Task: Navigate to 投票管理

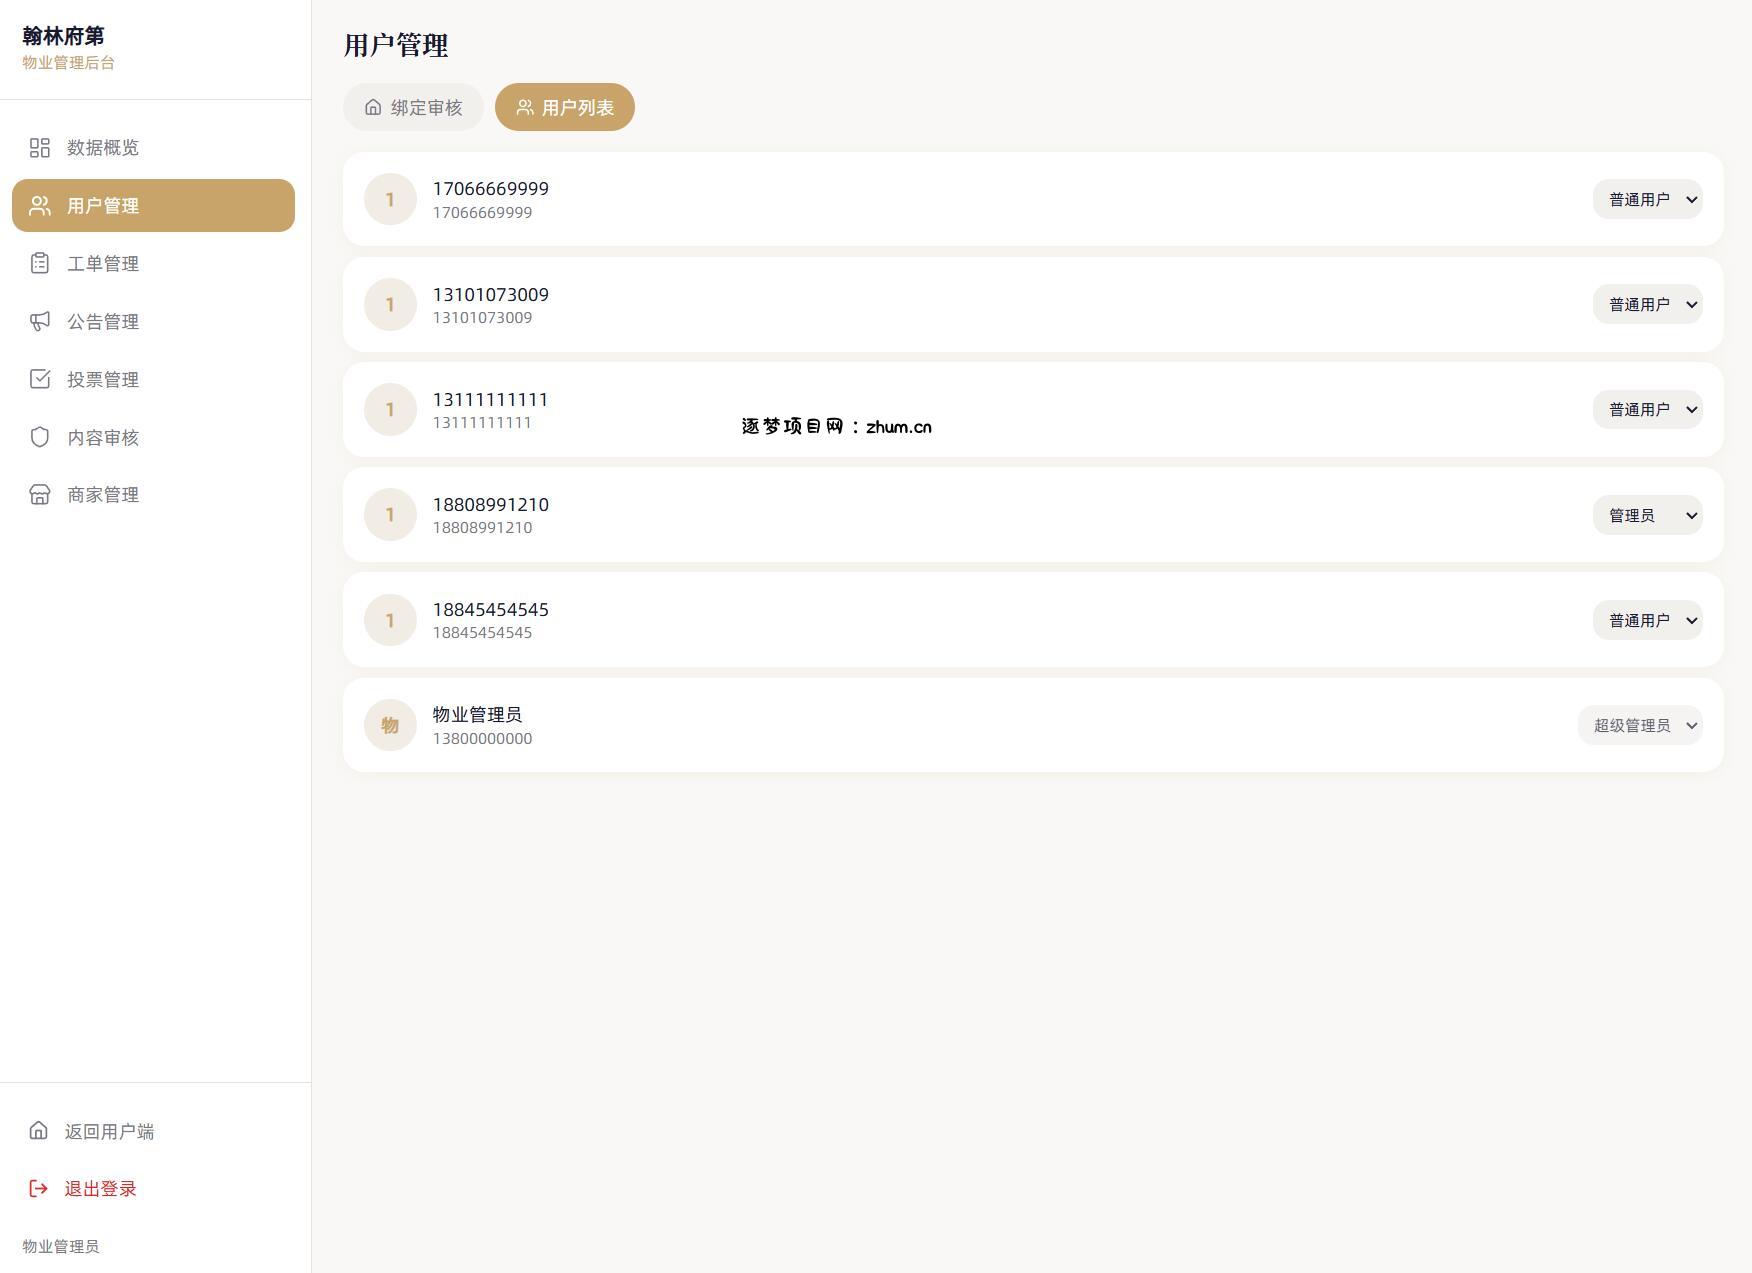Action: 153,379
